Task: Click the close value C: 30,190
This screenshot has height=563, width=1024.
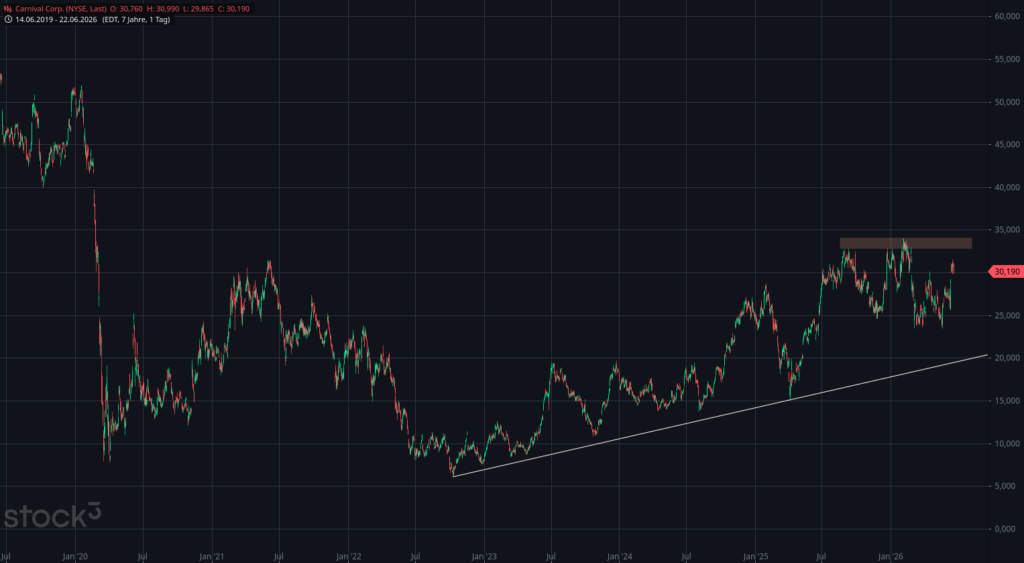Action: pyautogui.click(x=232, y=9)
